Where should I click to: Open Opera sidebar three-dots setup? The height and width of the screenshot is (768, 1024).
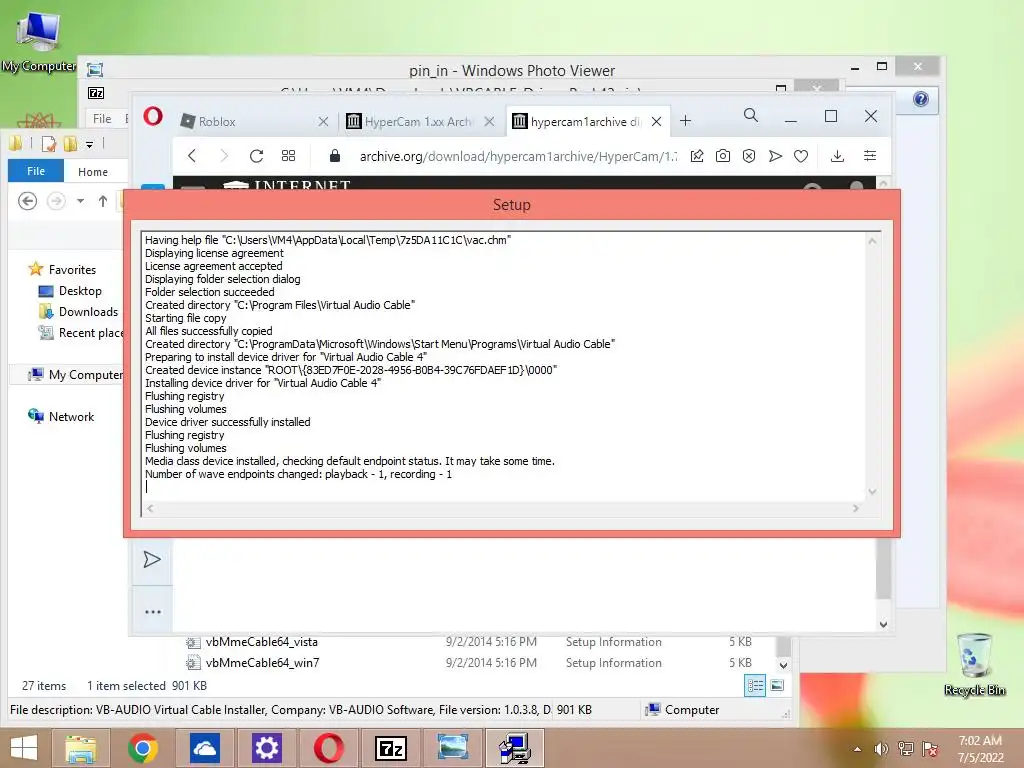(x=153, y=612)
